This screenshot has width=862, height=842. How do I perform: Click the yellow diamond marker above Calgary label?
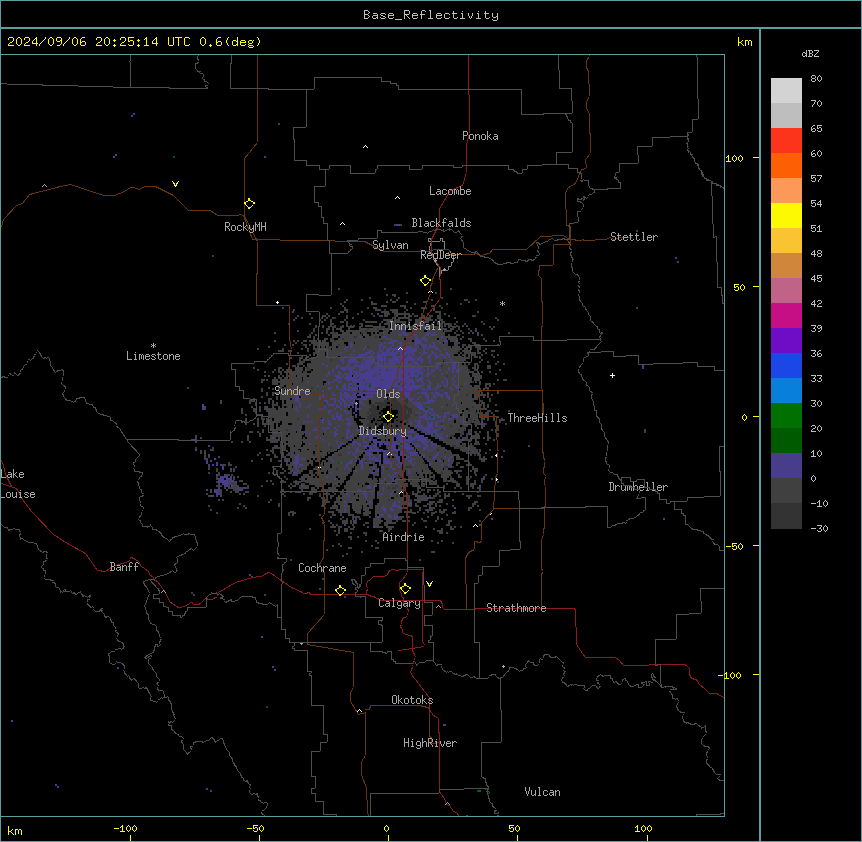pyautogui.click(x=405, y=589)
